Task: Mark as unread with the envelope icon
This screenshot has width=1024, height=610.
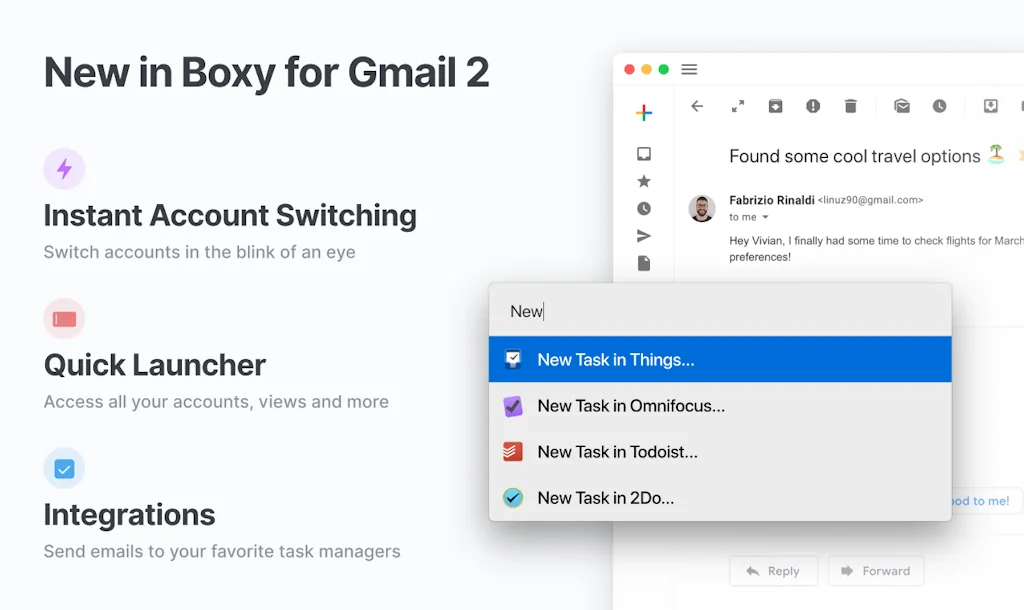Action: [902, 106]
